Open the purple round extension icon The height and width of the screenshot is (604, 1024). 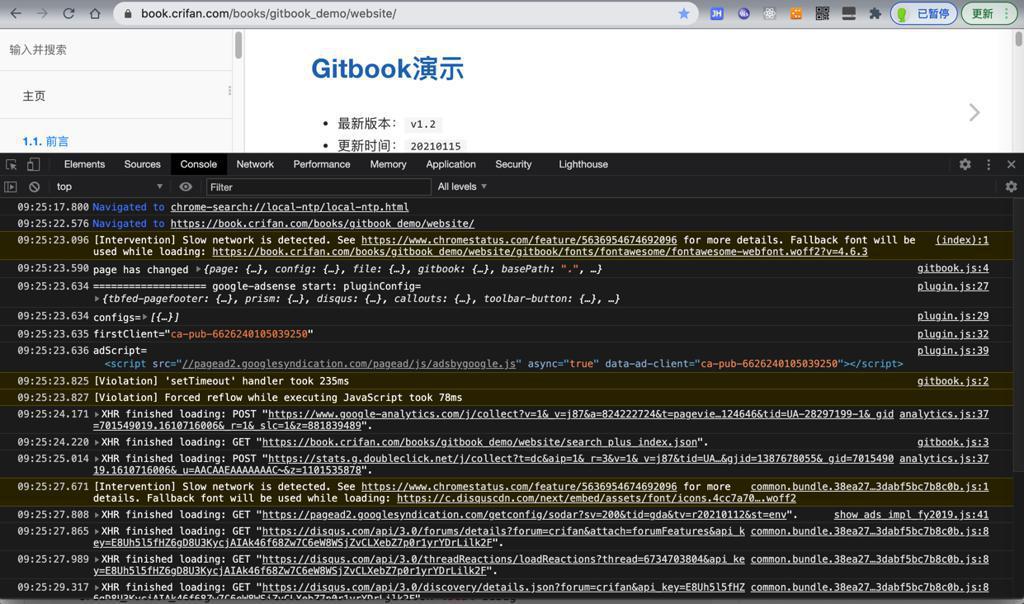(x=743, y=13)
